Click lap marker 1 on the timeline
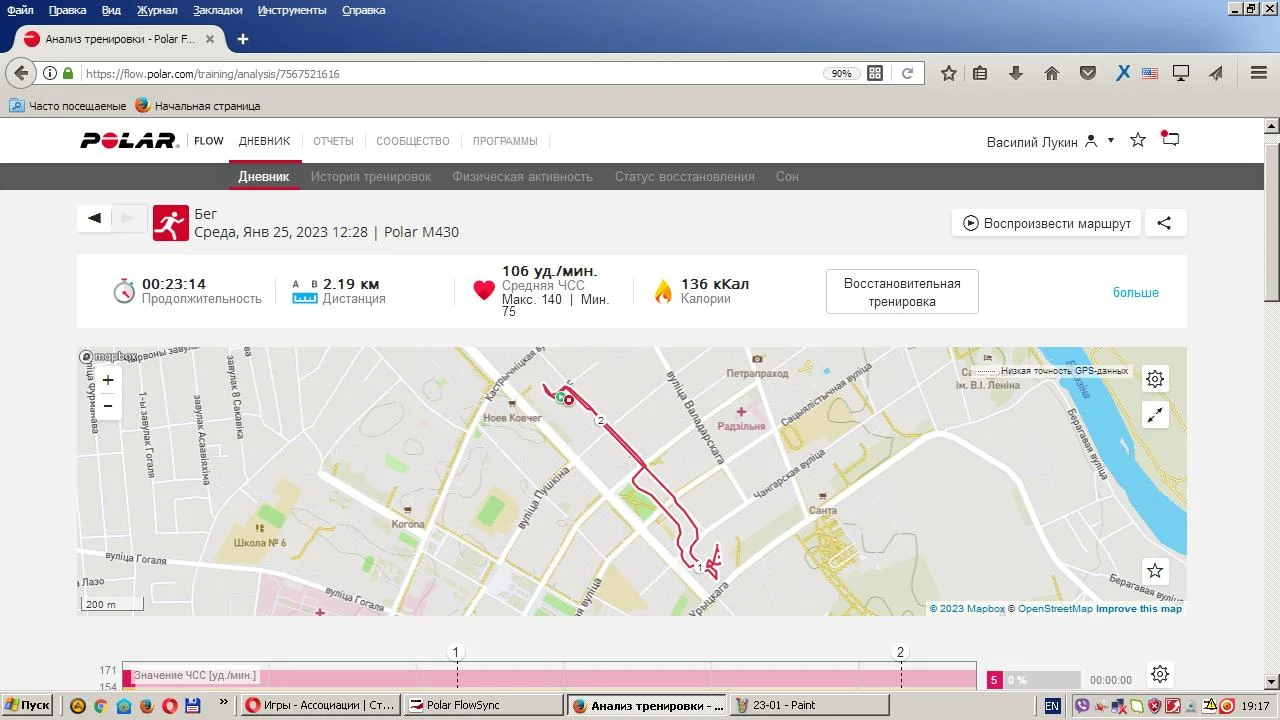 (456, 652)
